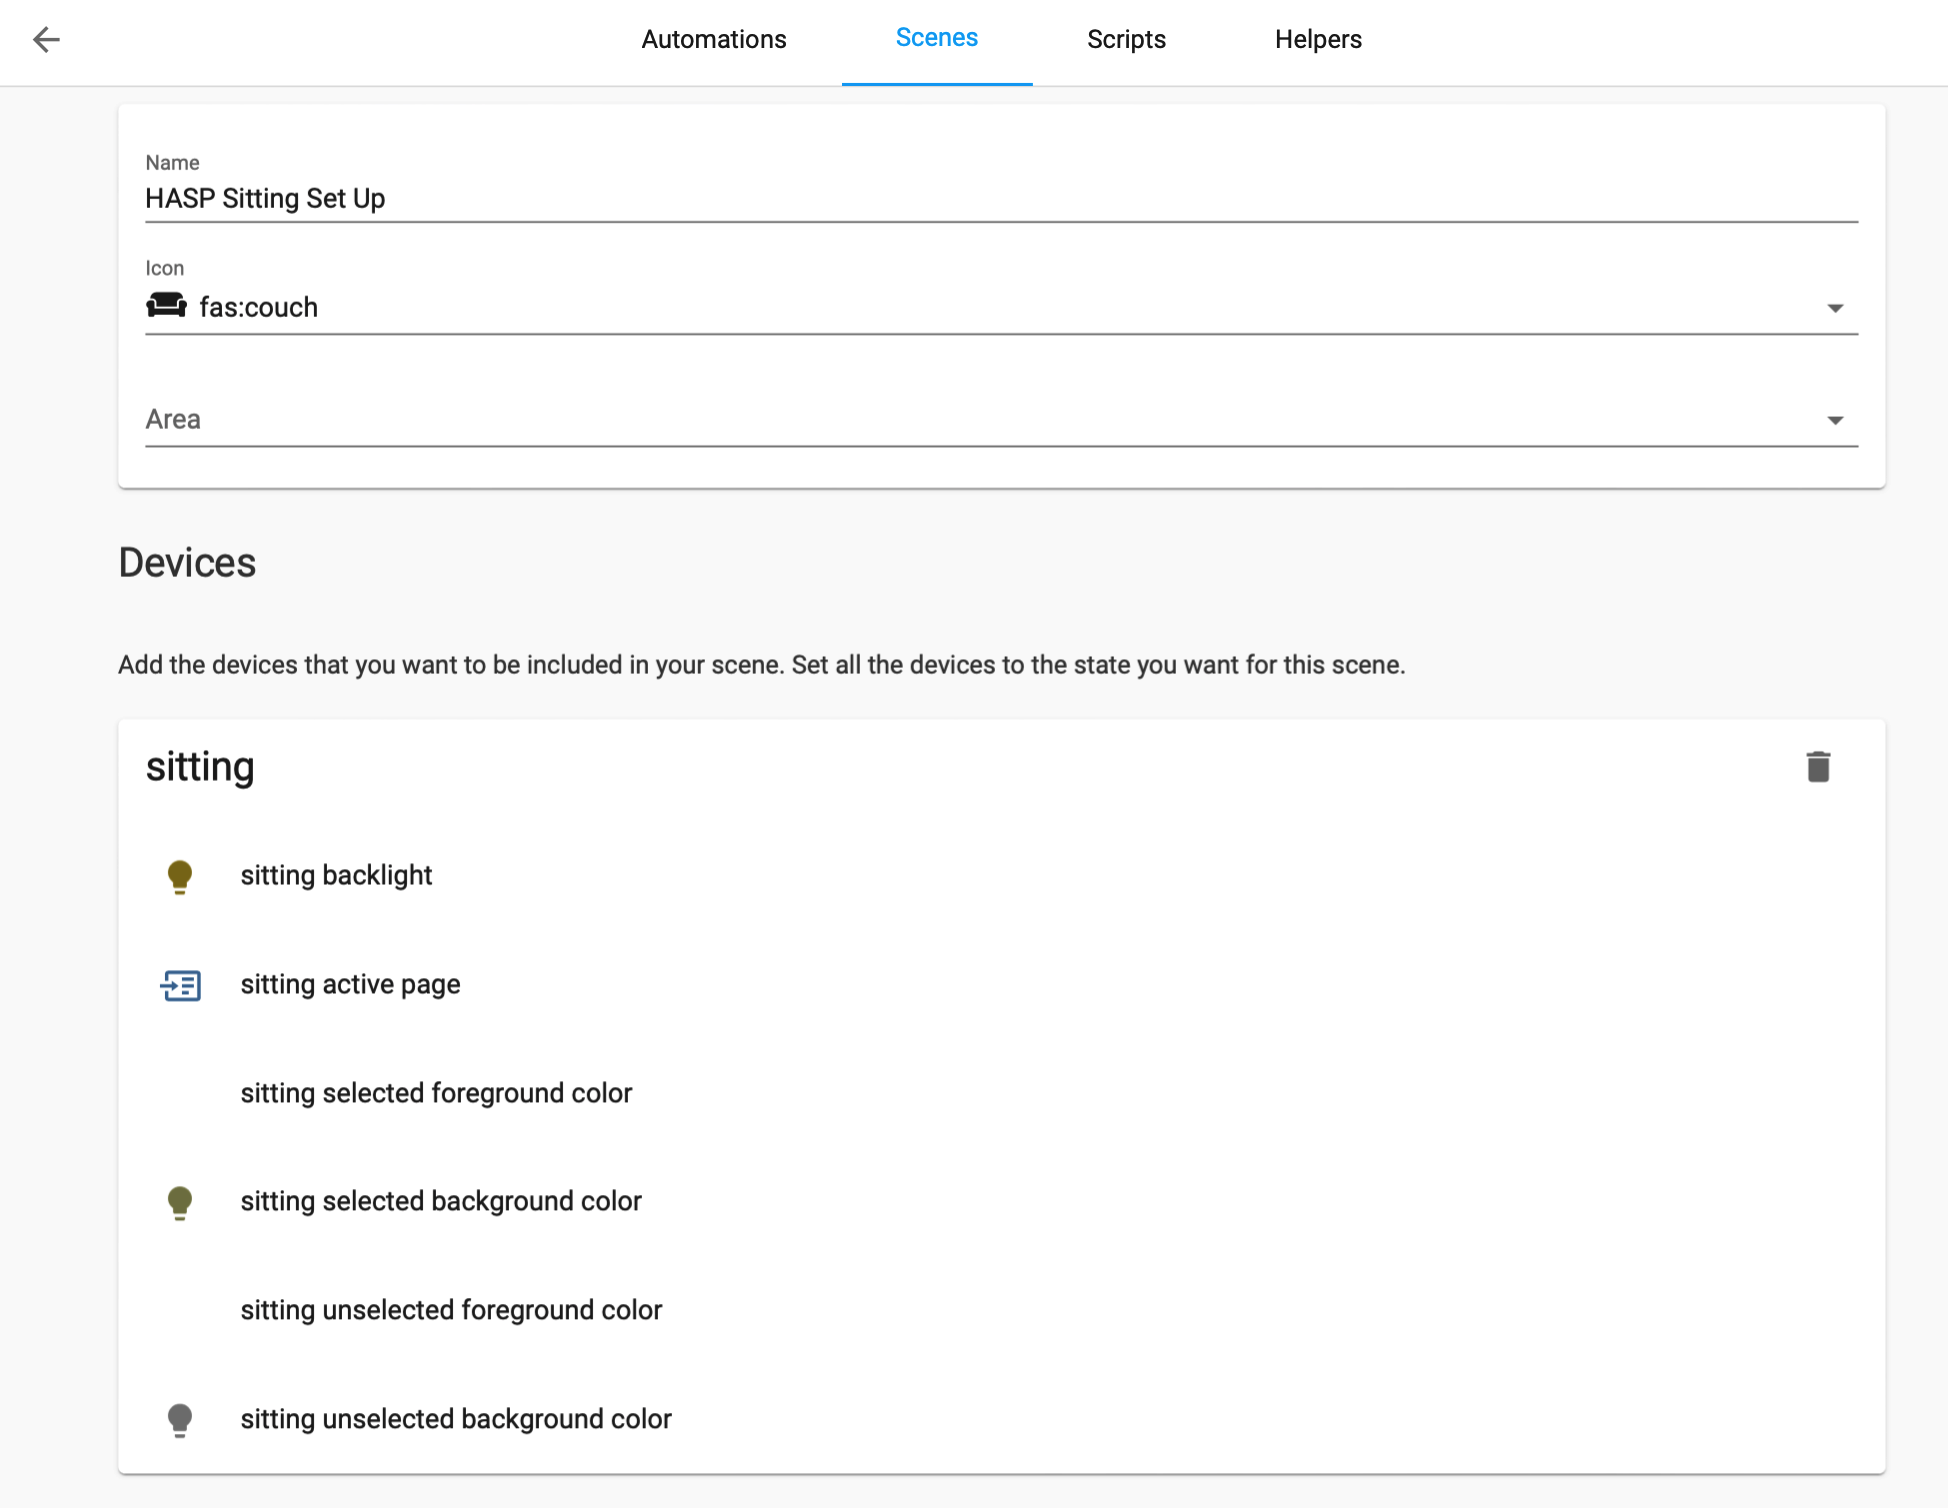Click the sitting active page icon
Image resolution: width=1948 pixels, height=1508 pixels.
[x=180, y=985]
